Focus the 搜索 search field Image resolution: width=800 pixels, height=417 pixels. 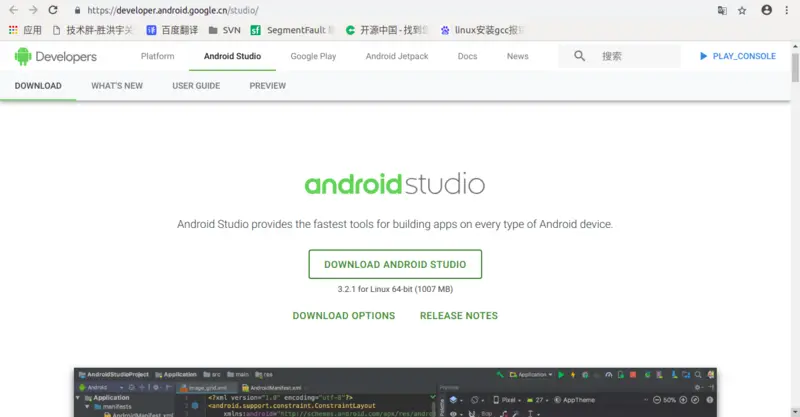pyautogui.click(x=619, y=56)
